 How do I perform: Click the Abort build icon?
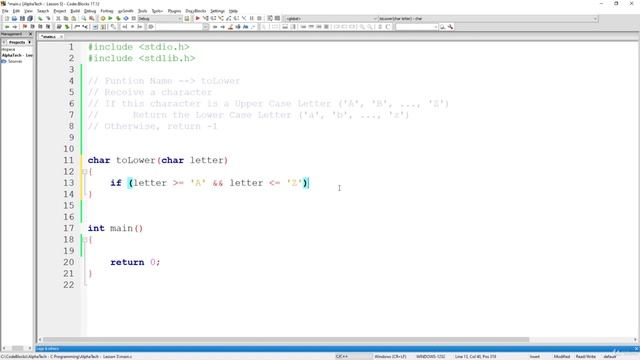click(133, 18)
